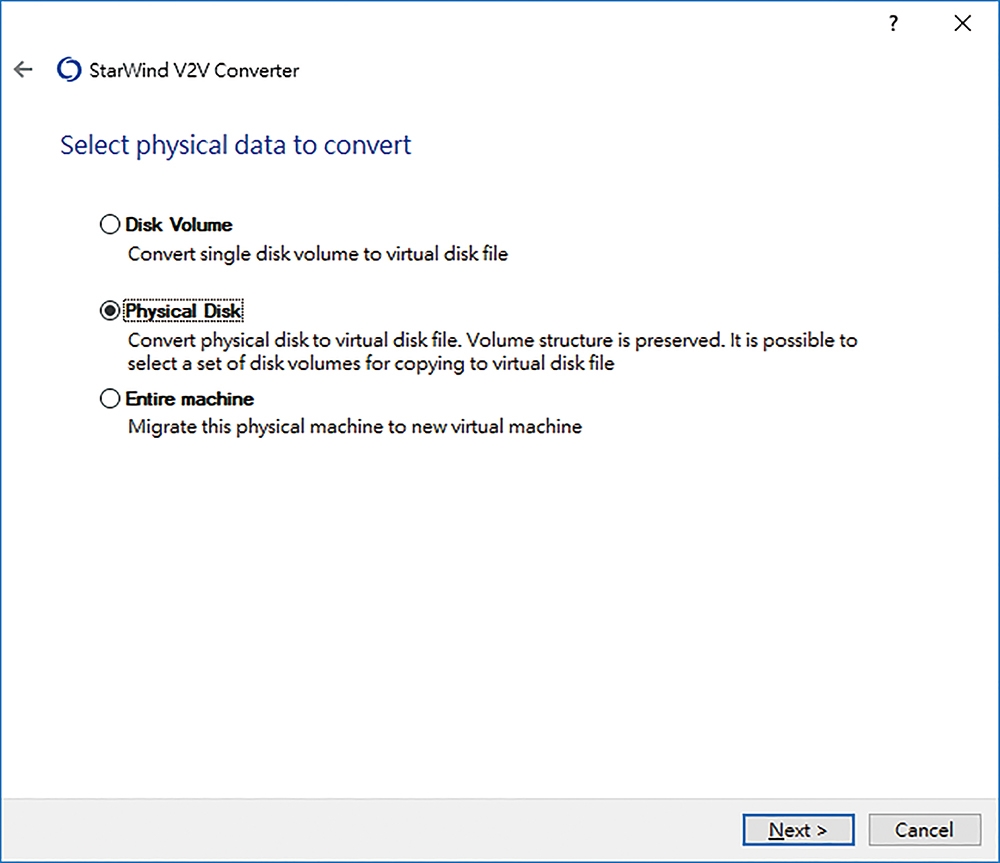Abort the wizard with Cancel
The width and height of the screenshot is (1000, 863).
pyautogui.click(x=924, y=830)
